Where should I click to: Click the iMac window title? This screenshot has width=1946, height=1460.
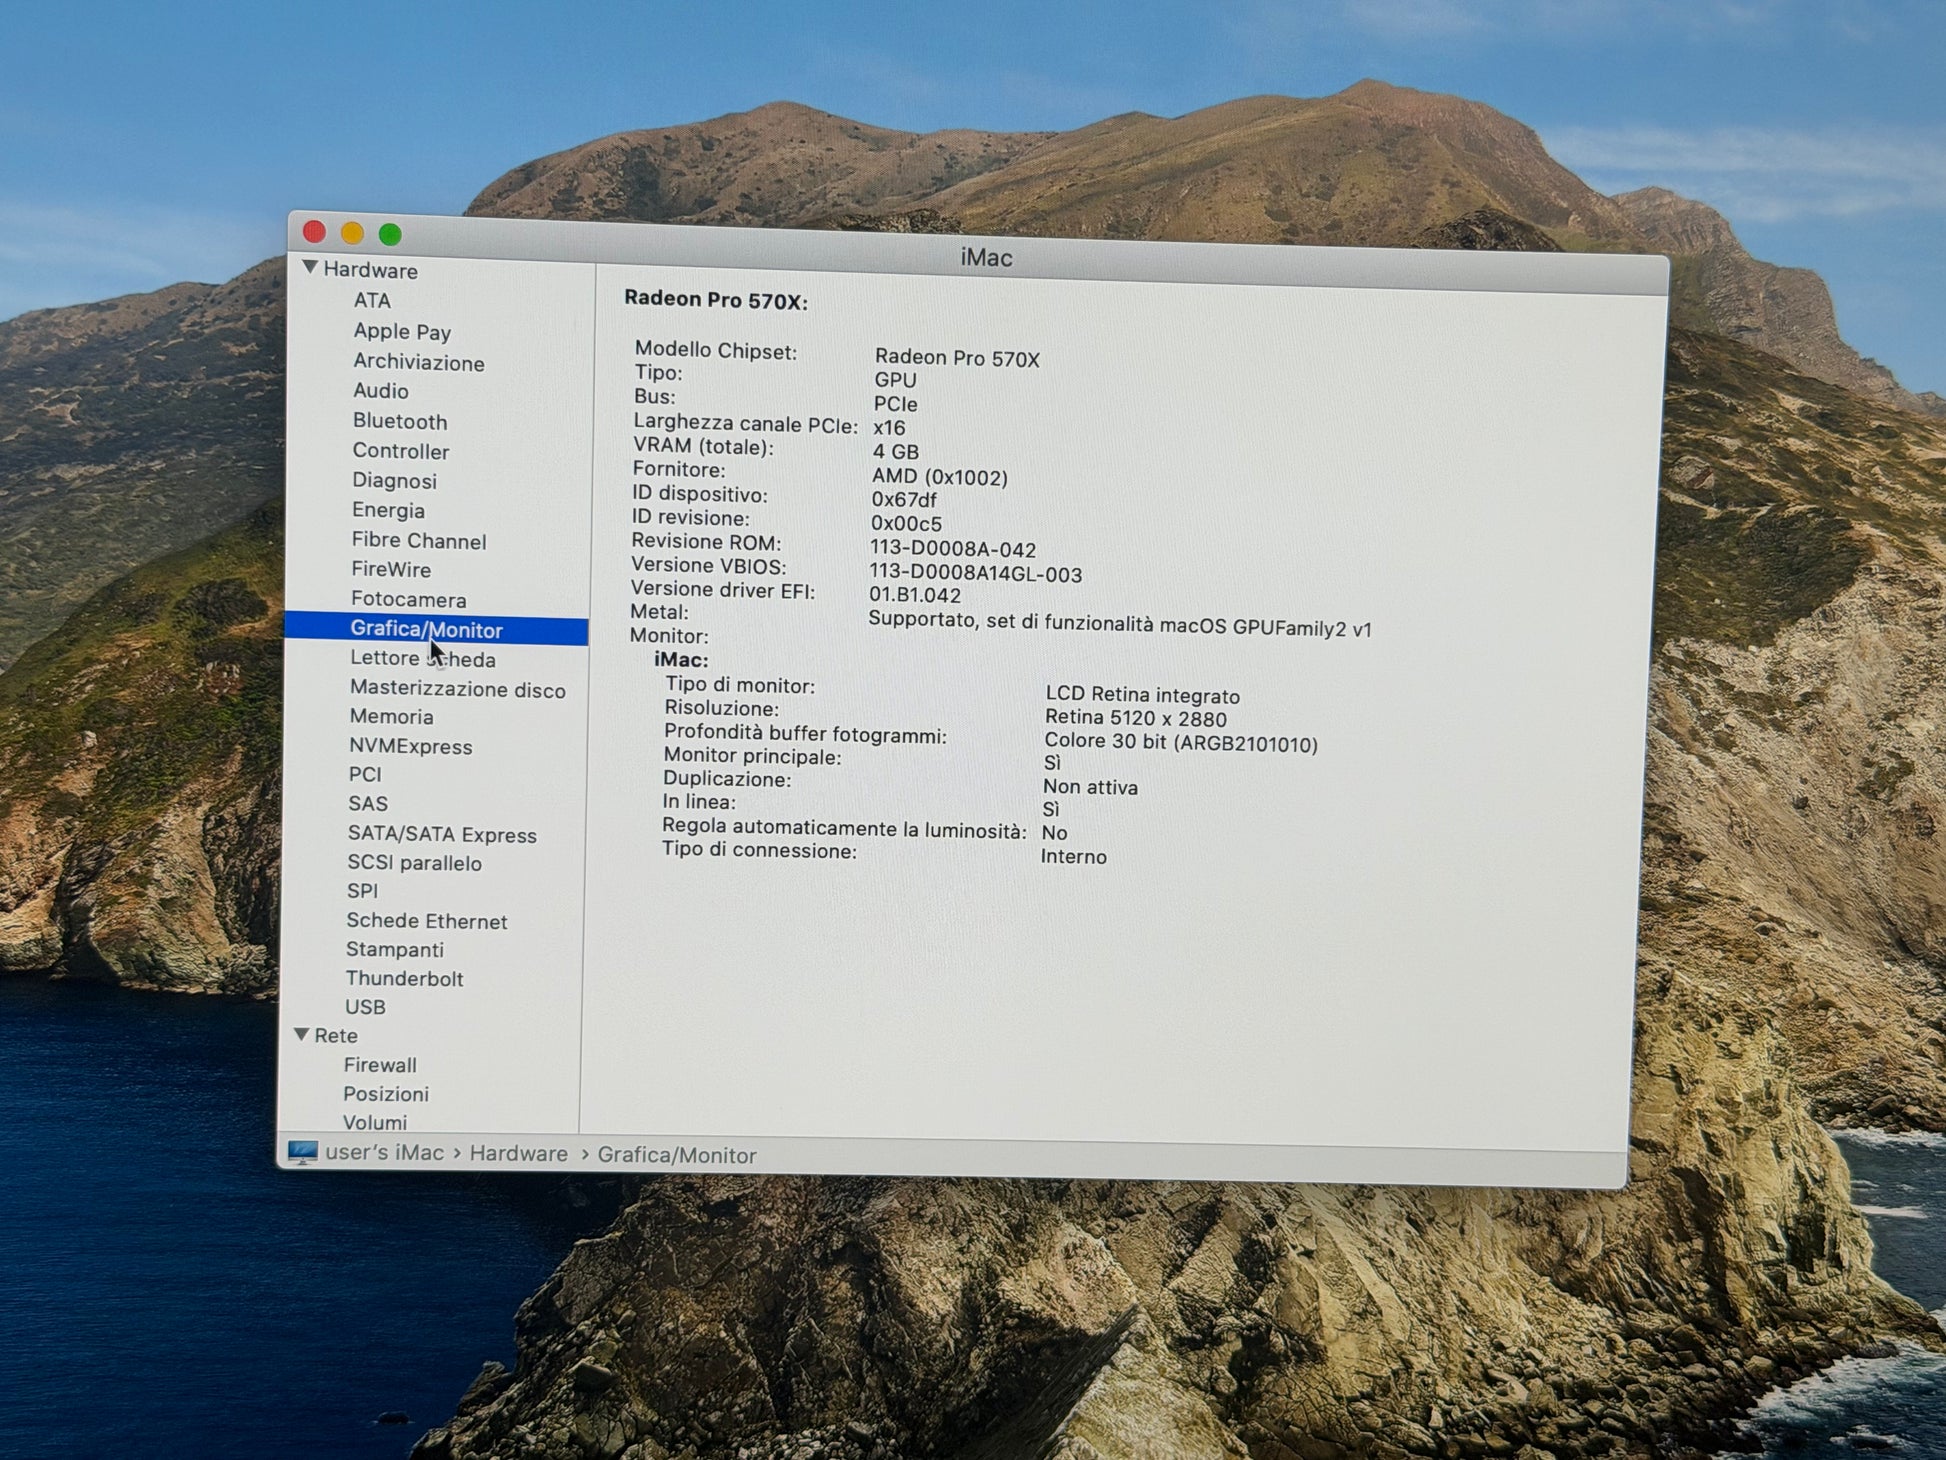coord(986,258)
